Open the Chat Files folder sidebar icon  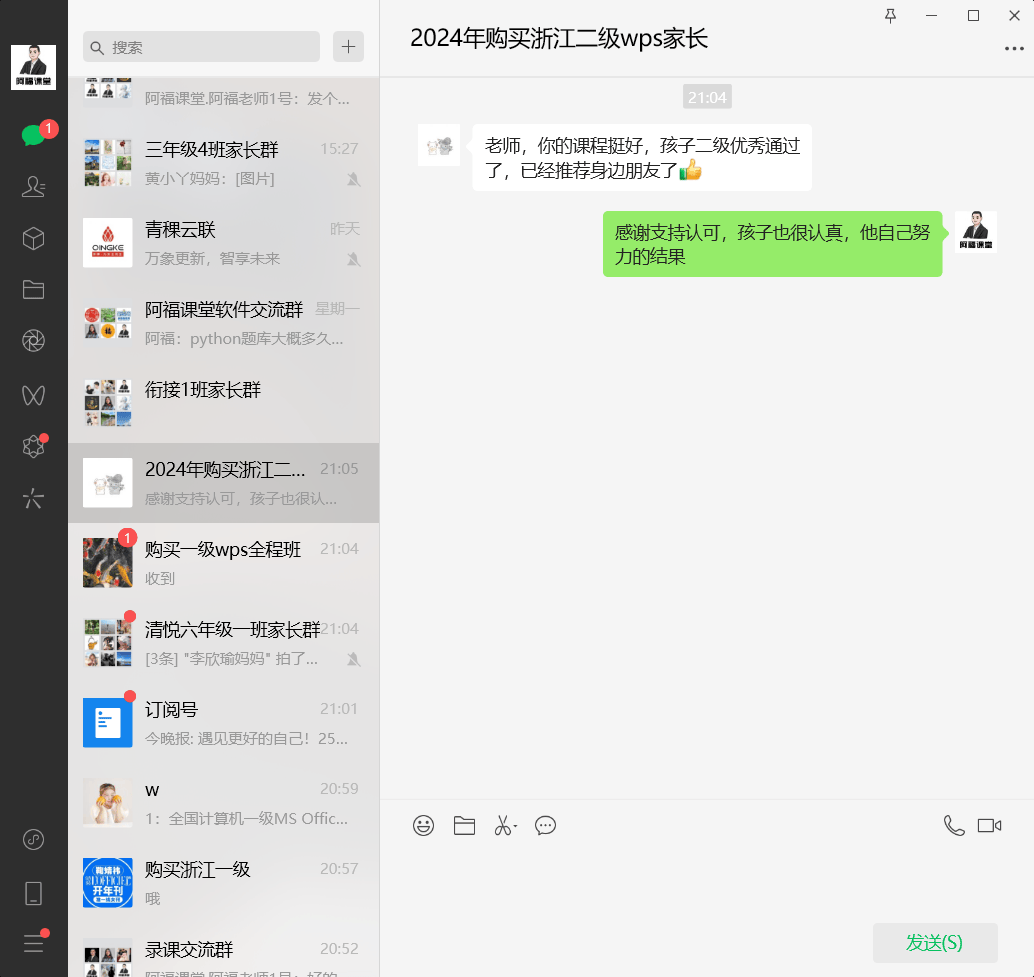pos(33,289)
